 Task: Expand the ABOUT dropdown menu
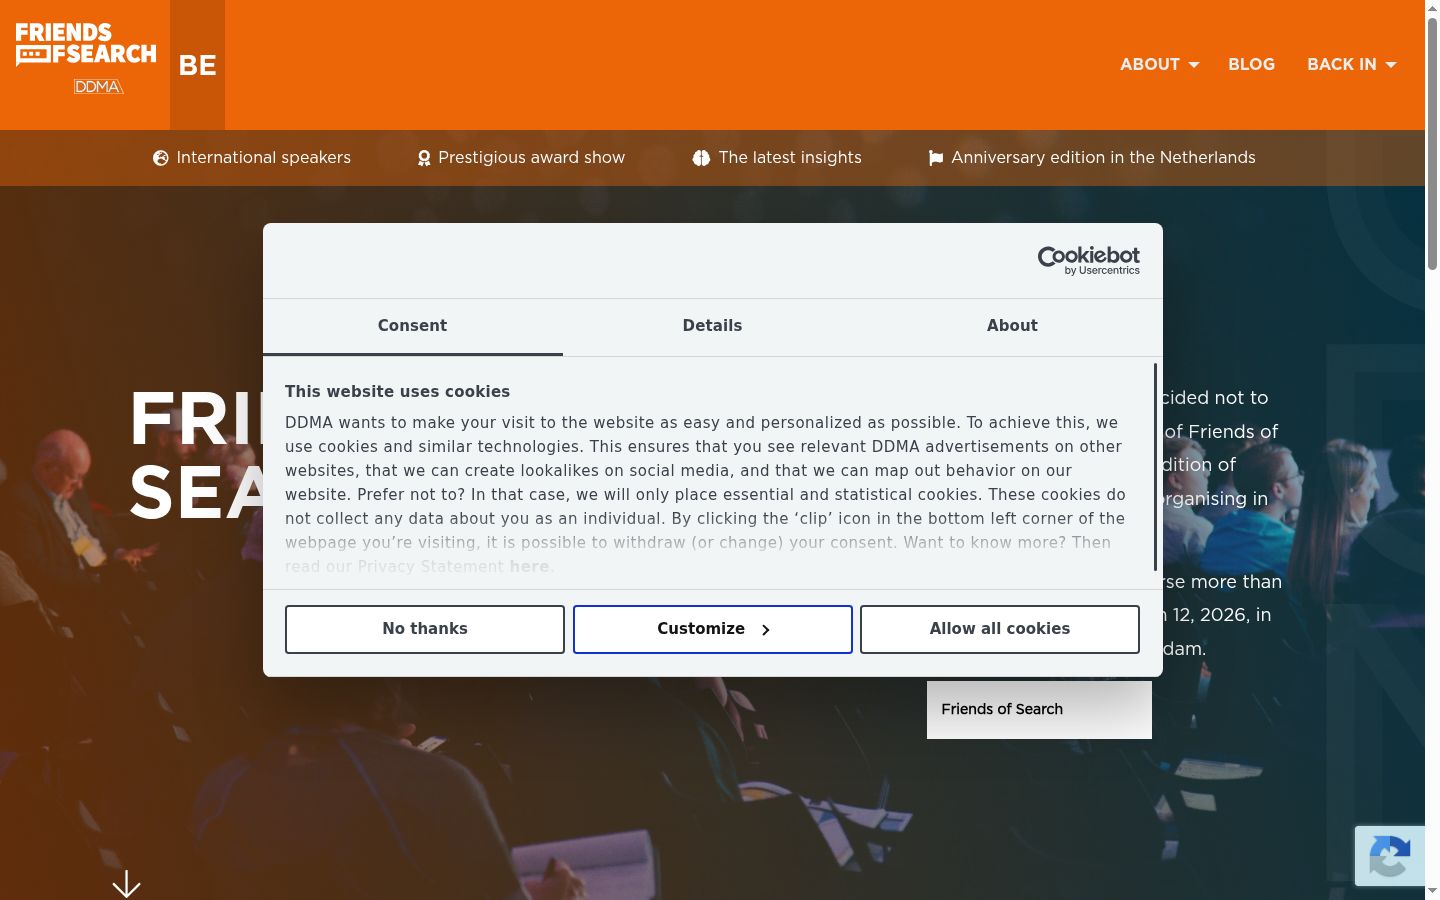[1159, 64]
